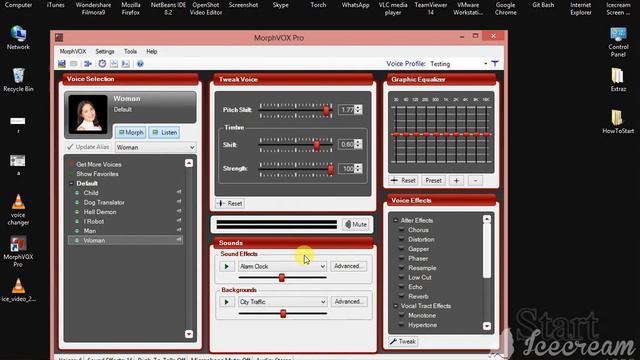Mute the microphone with the Mute button

coord(356,224)
